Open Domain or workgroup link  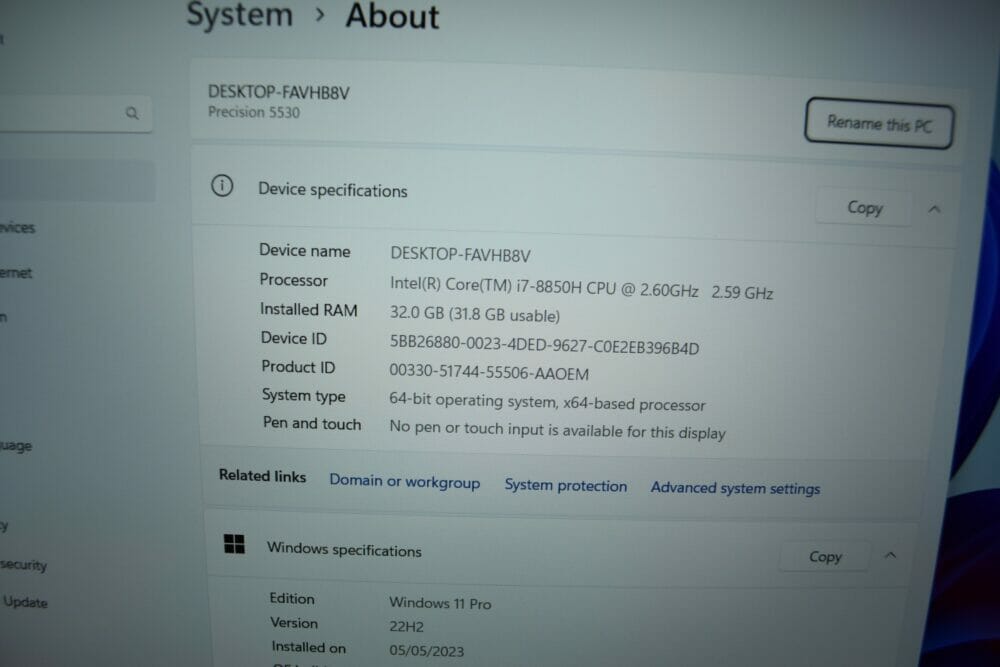point(404,481)
